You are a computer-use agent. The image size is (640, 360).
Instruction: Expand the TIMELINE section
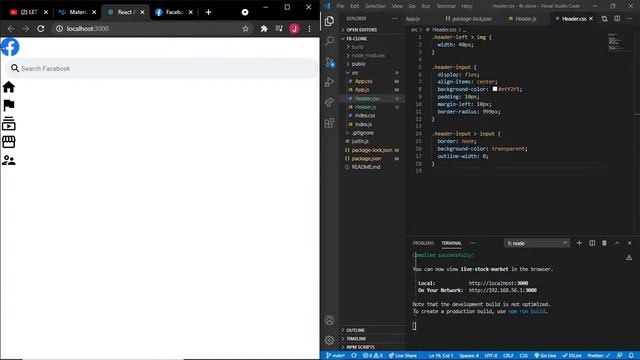pyautogui.click(x=356, y=339)
